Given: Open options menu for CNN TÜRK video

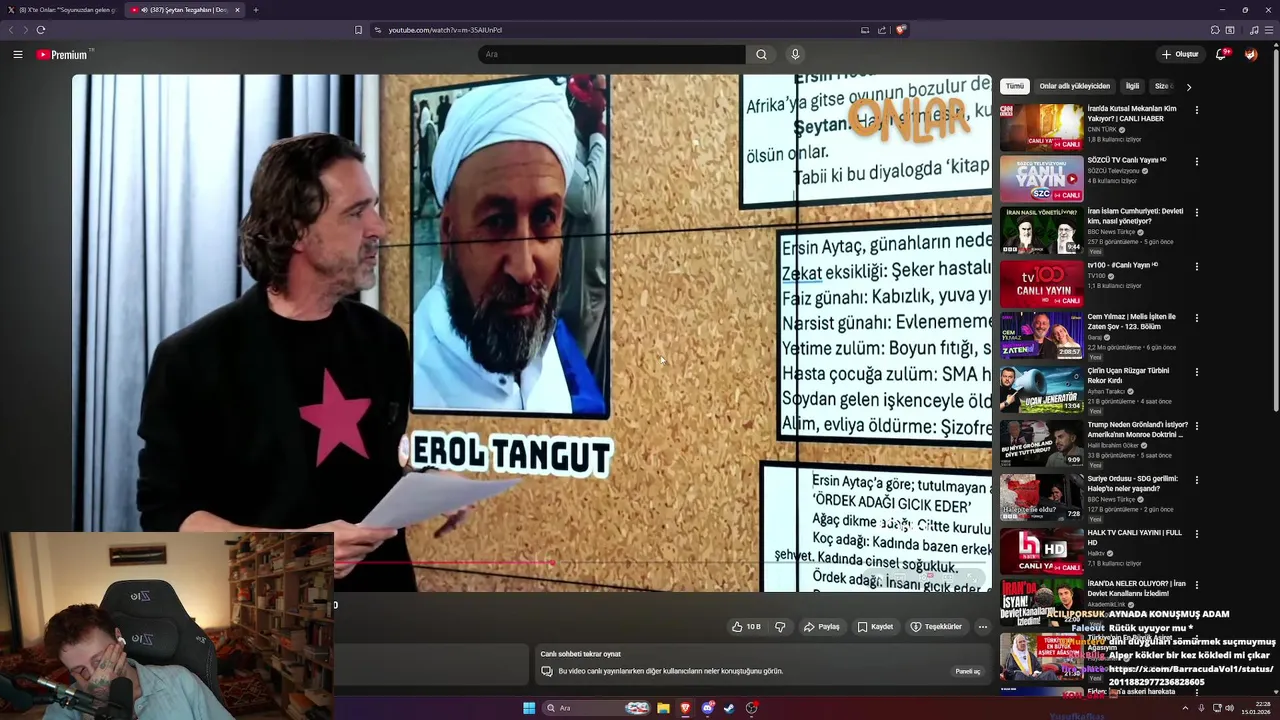Looking at the screenshot, I should (1196, 110).
